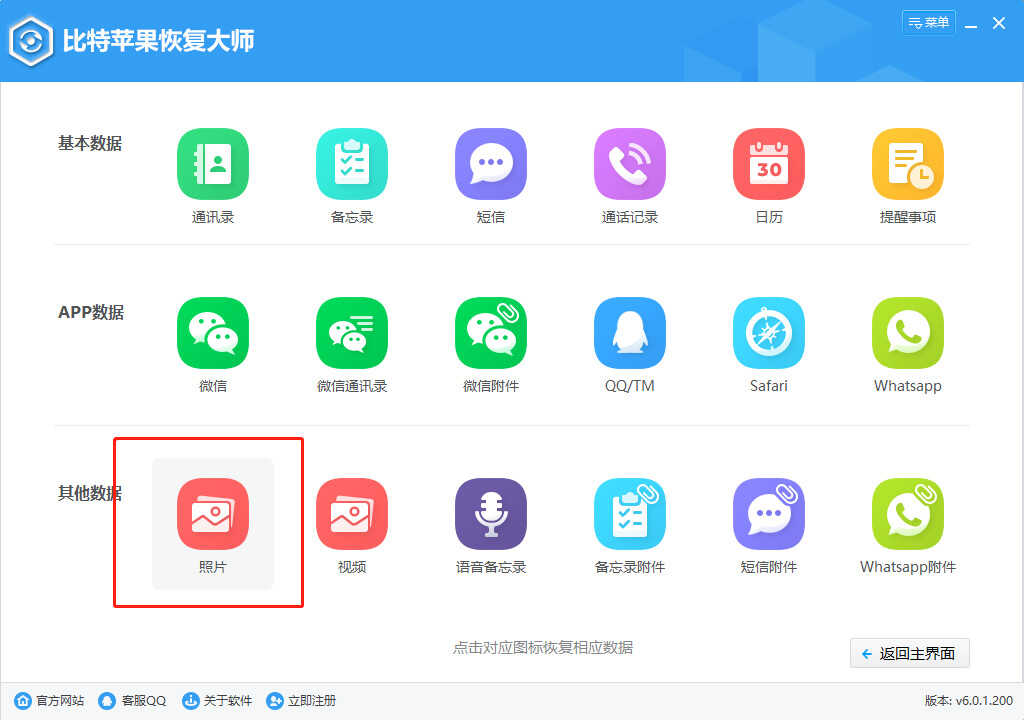
Task: Open the 日历 calendar icon
Action: [x=769, y=164]
